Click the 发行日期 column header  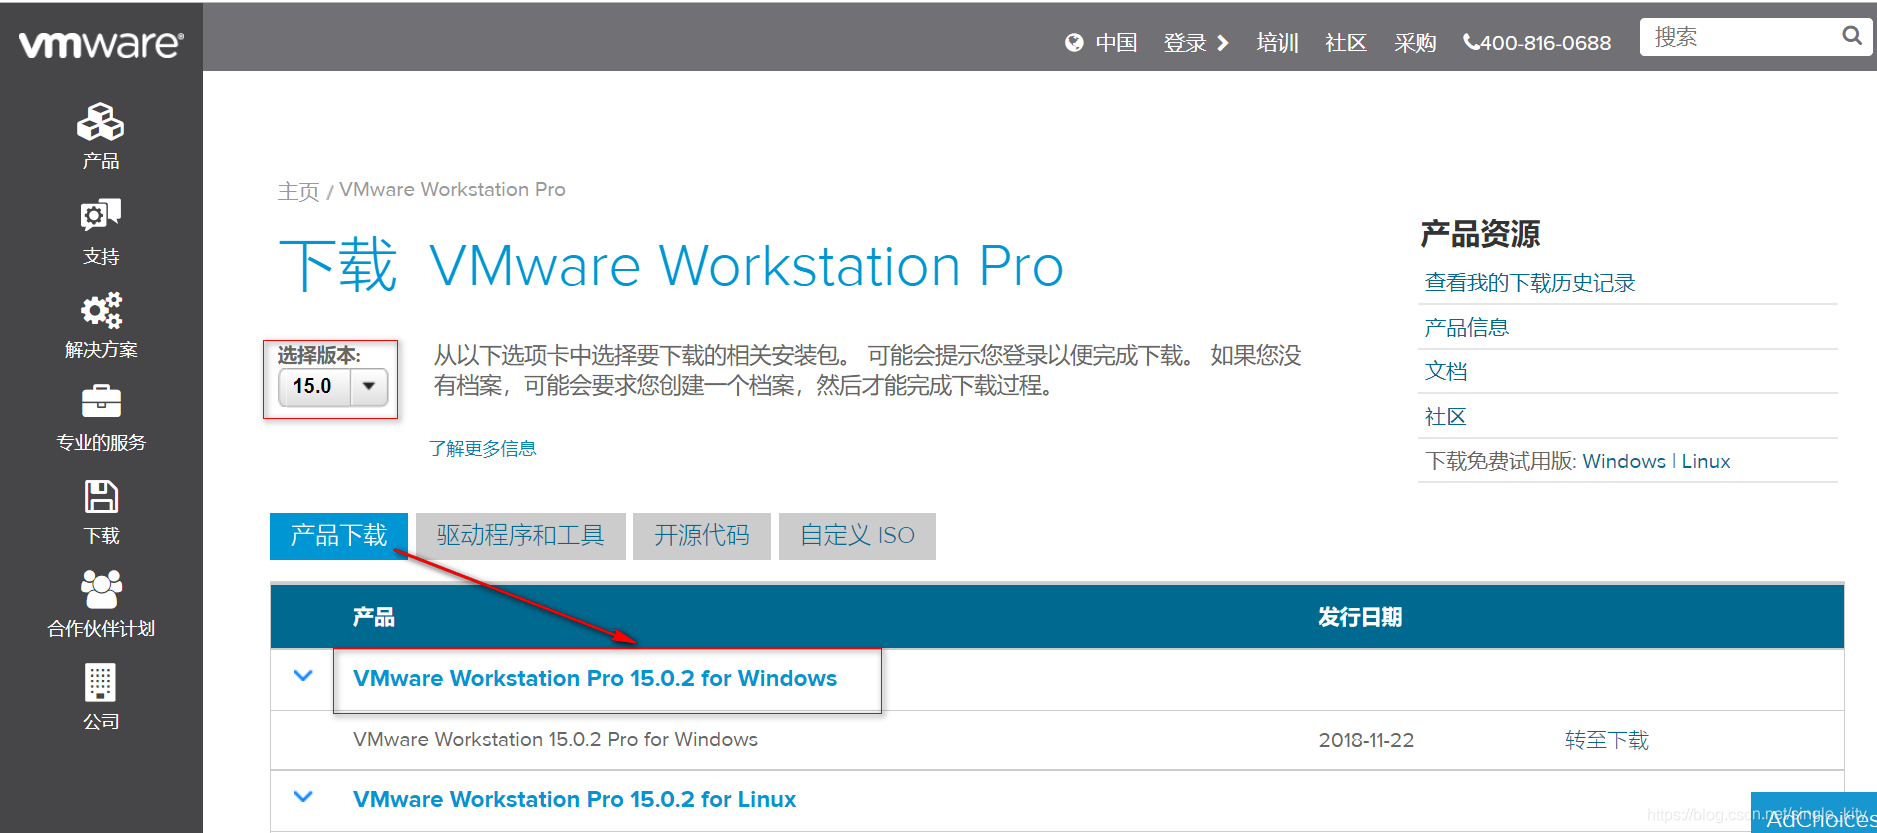(x=1359, y=617)
